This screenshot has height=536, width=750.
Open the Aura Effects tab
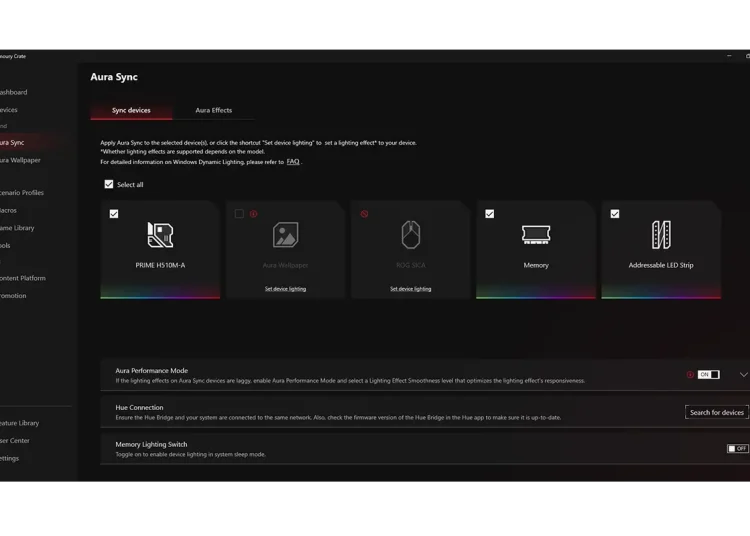[x=213, y=110]
